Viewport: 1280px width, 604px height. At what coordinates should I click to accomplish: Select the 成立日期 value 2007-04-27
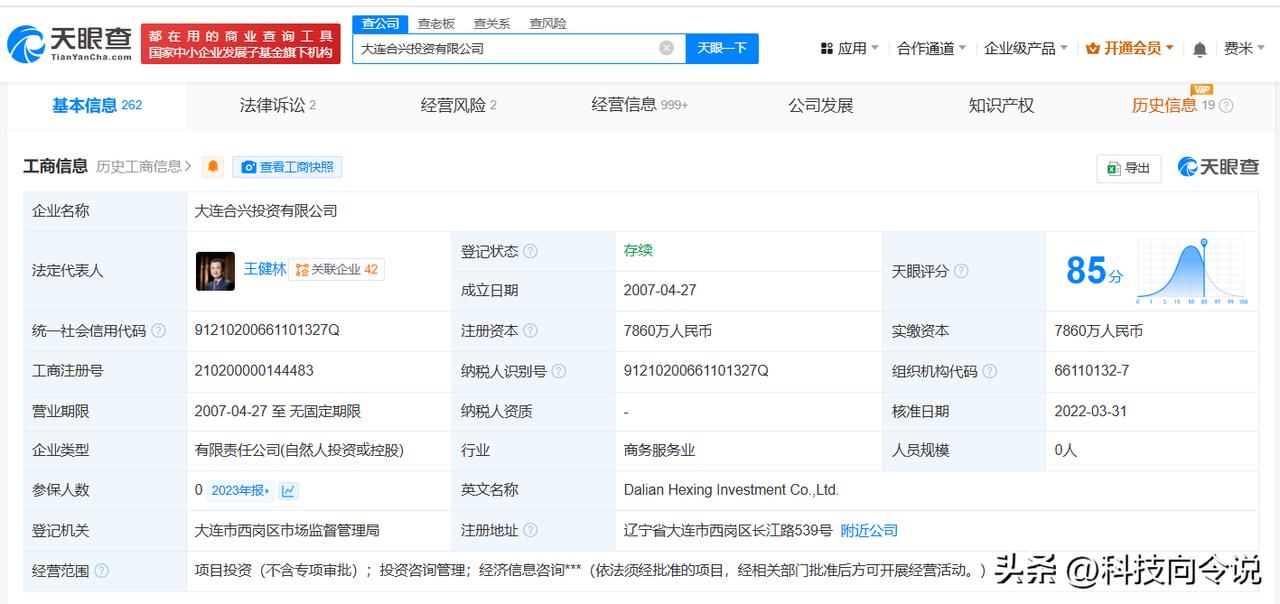(660, 290)
